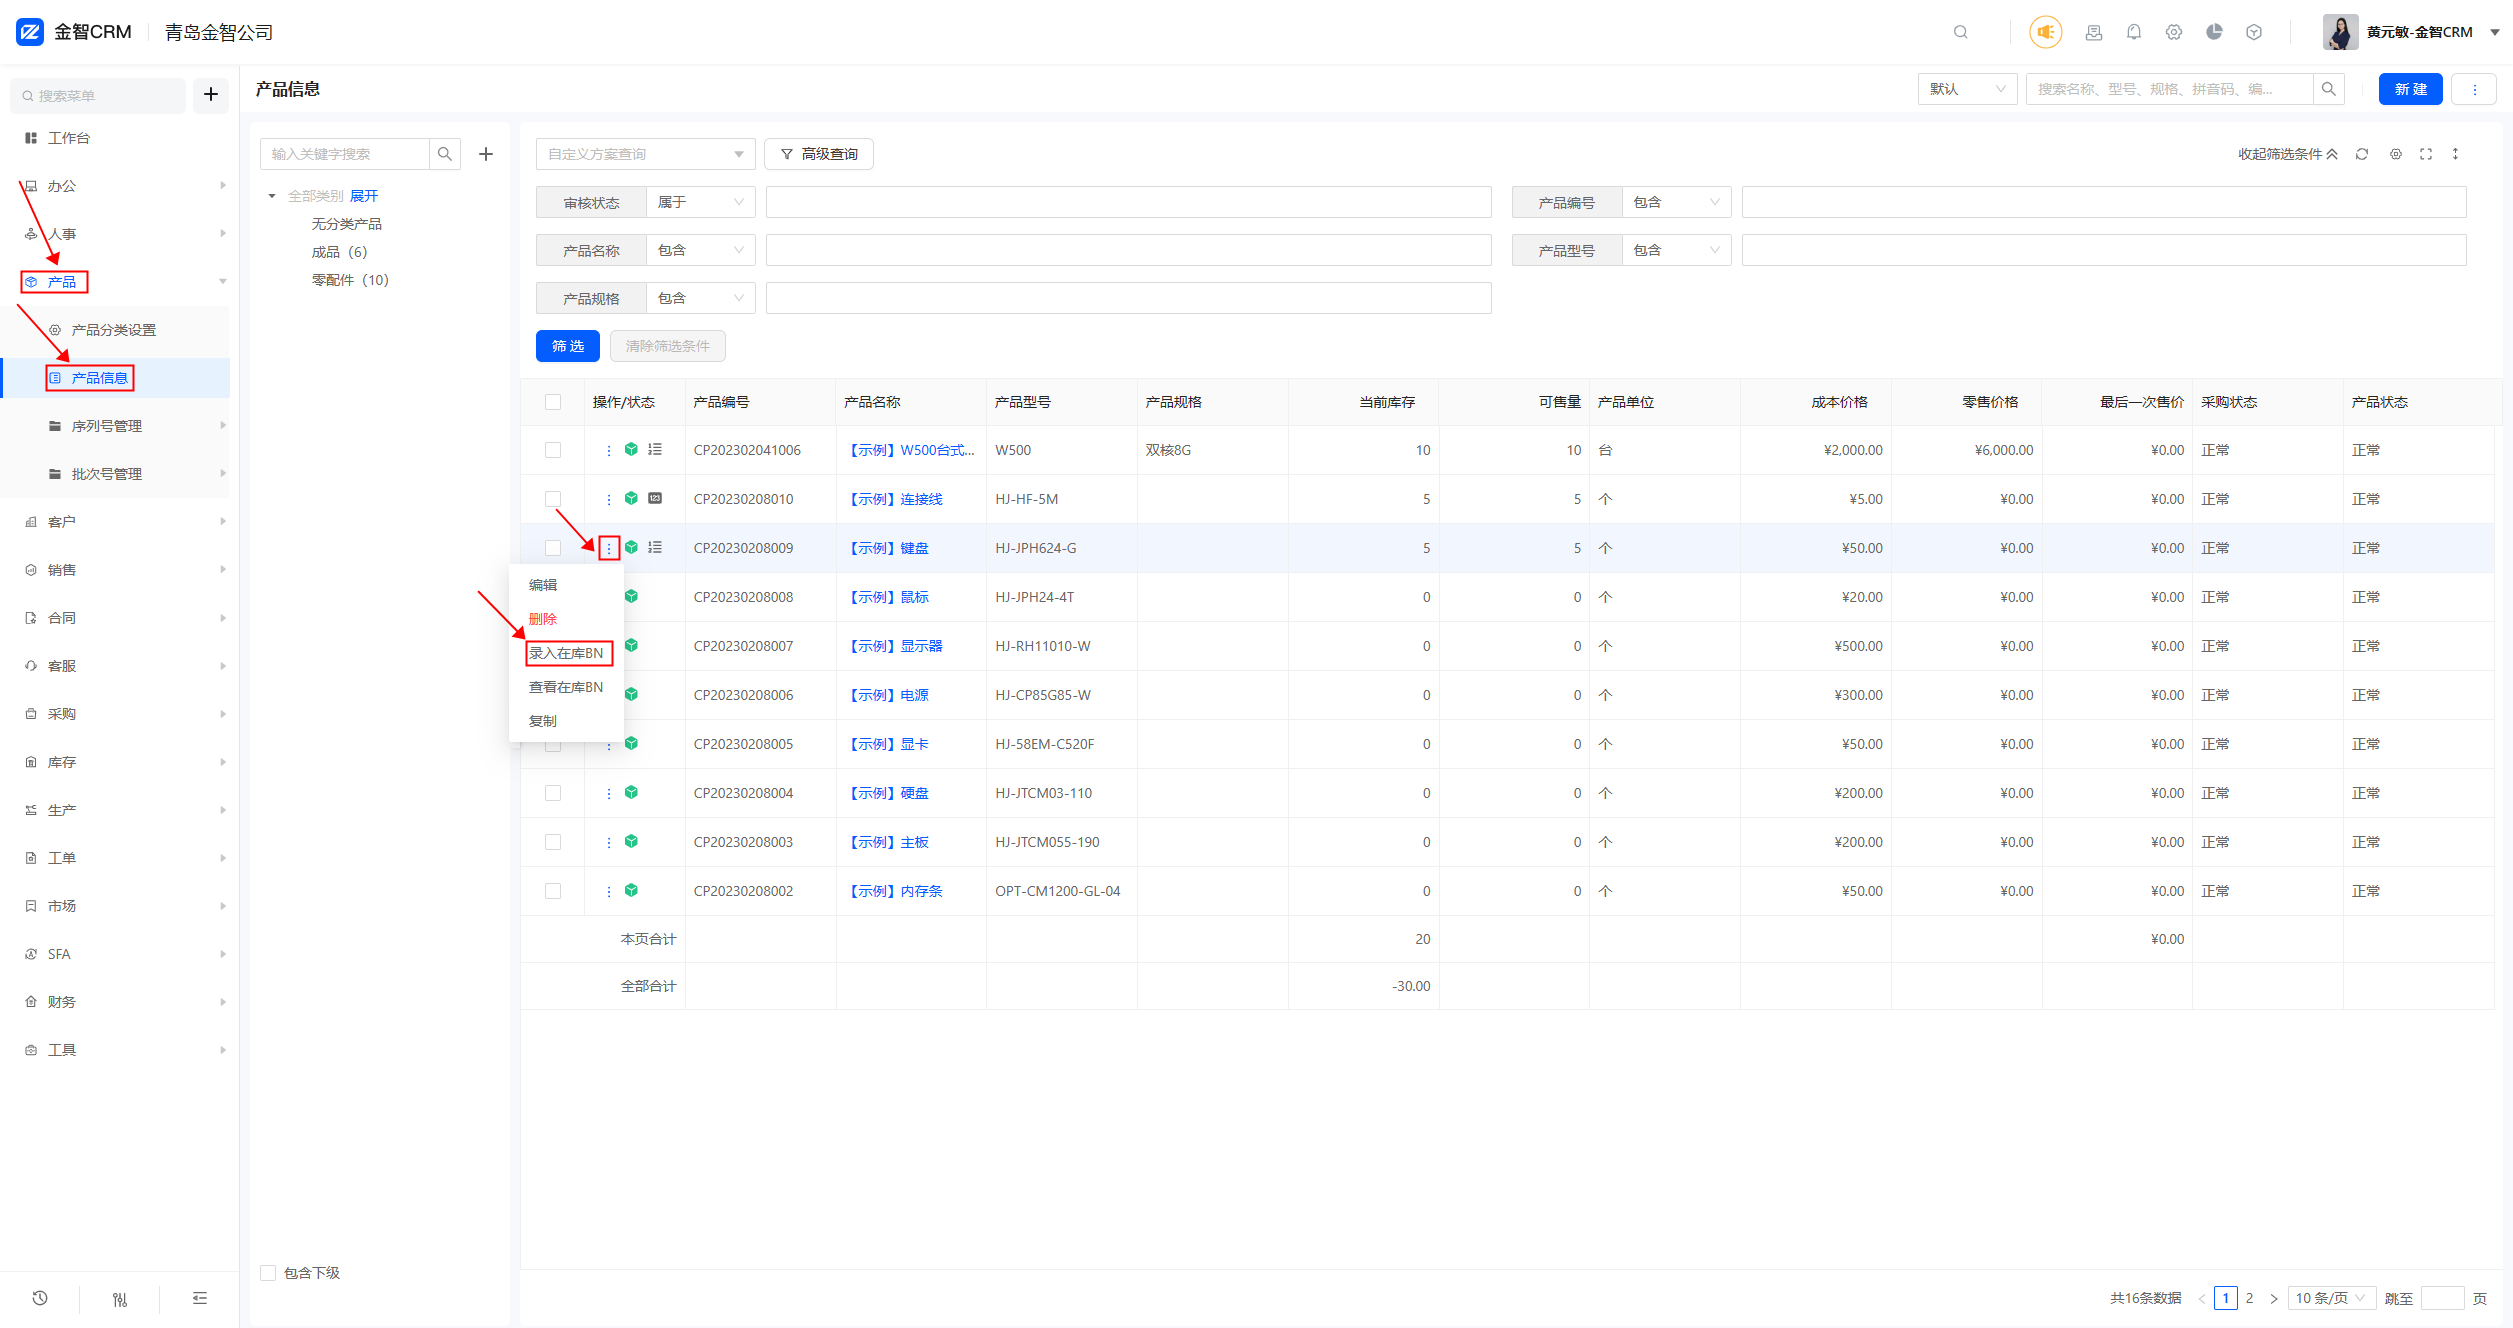Open the user account dropdown 黄元敏-金智CRM
Viewport: 2513px width, 1328px height.
[2410, 32]
